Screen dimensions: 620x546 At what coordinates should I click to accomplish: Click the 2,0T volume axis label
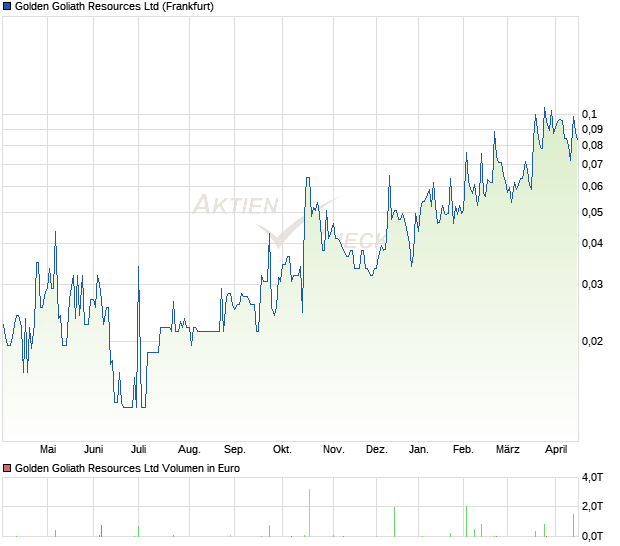592,506
